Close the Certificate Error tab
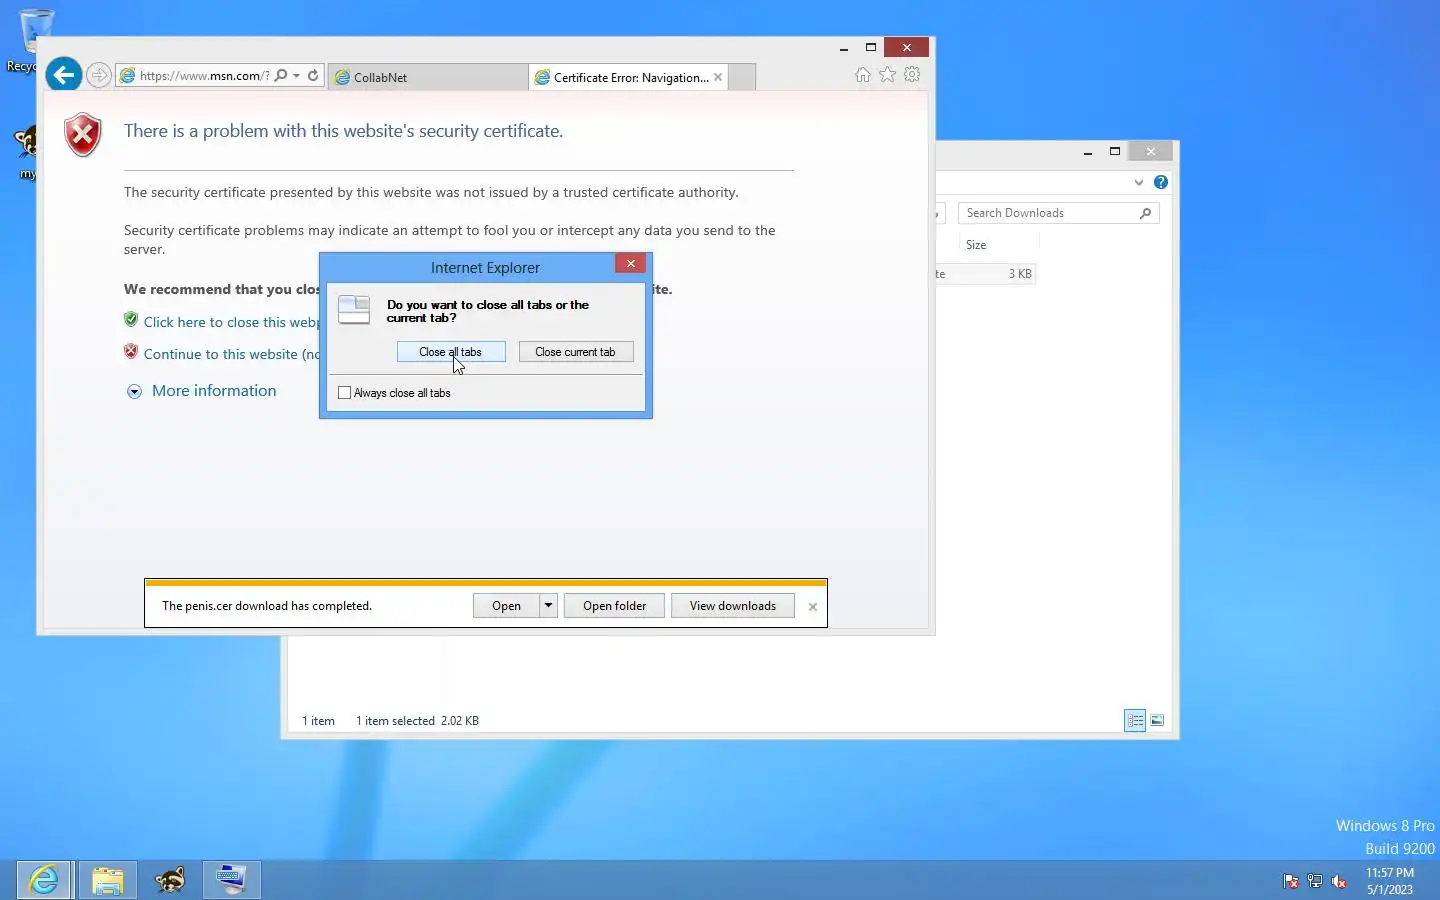This screenshot has height=900, width=1440. coord(718,77)
